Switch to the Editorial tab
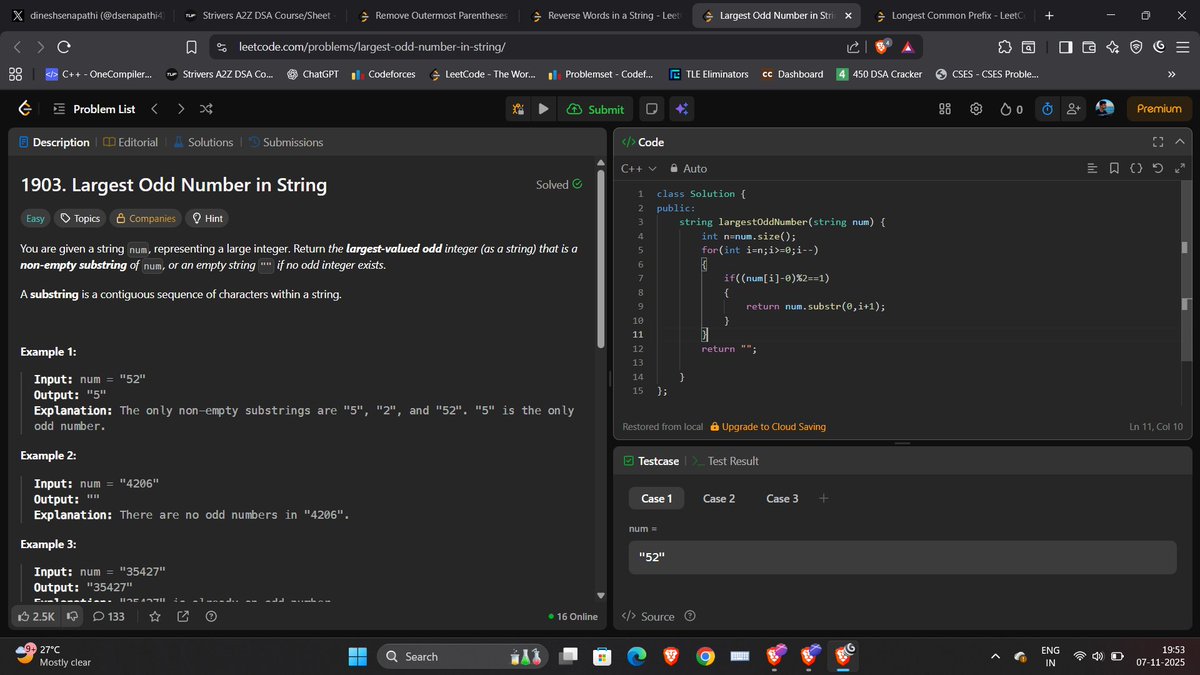This screenshot has width=1200, height=675. point(131,142)
